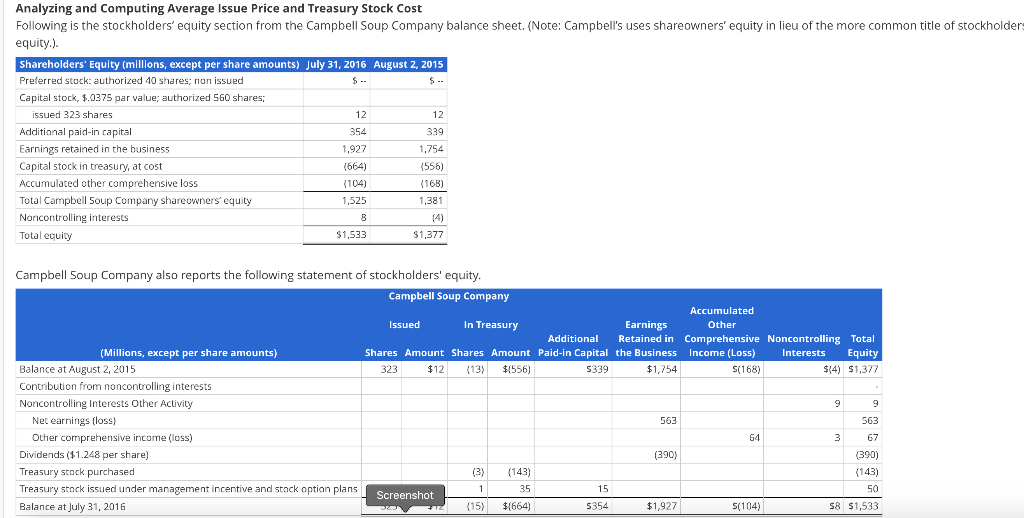Screen dimensions: 1024x518
Task: Click the 'Shareholders' Equity (millions...)' table header
Action: tap(159, 64)
